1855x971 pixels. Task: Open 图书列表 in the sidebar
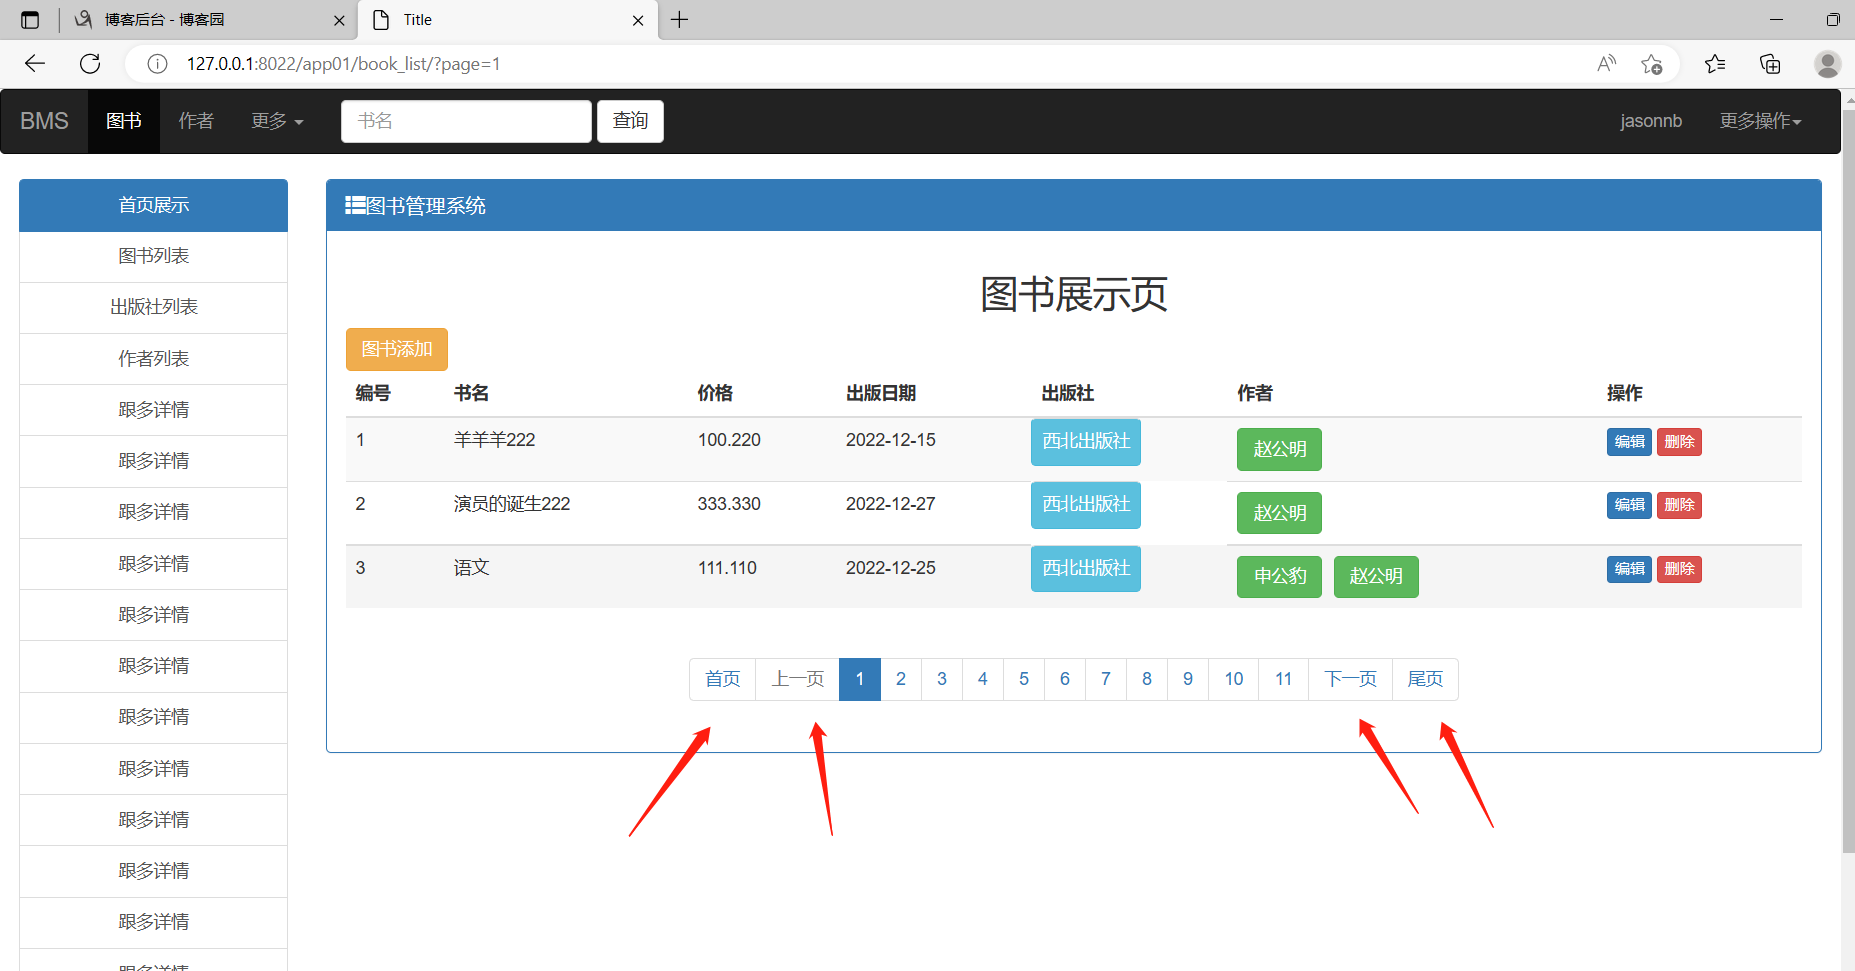point(153,256)
